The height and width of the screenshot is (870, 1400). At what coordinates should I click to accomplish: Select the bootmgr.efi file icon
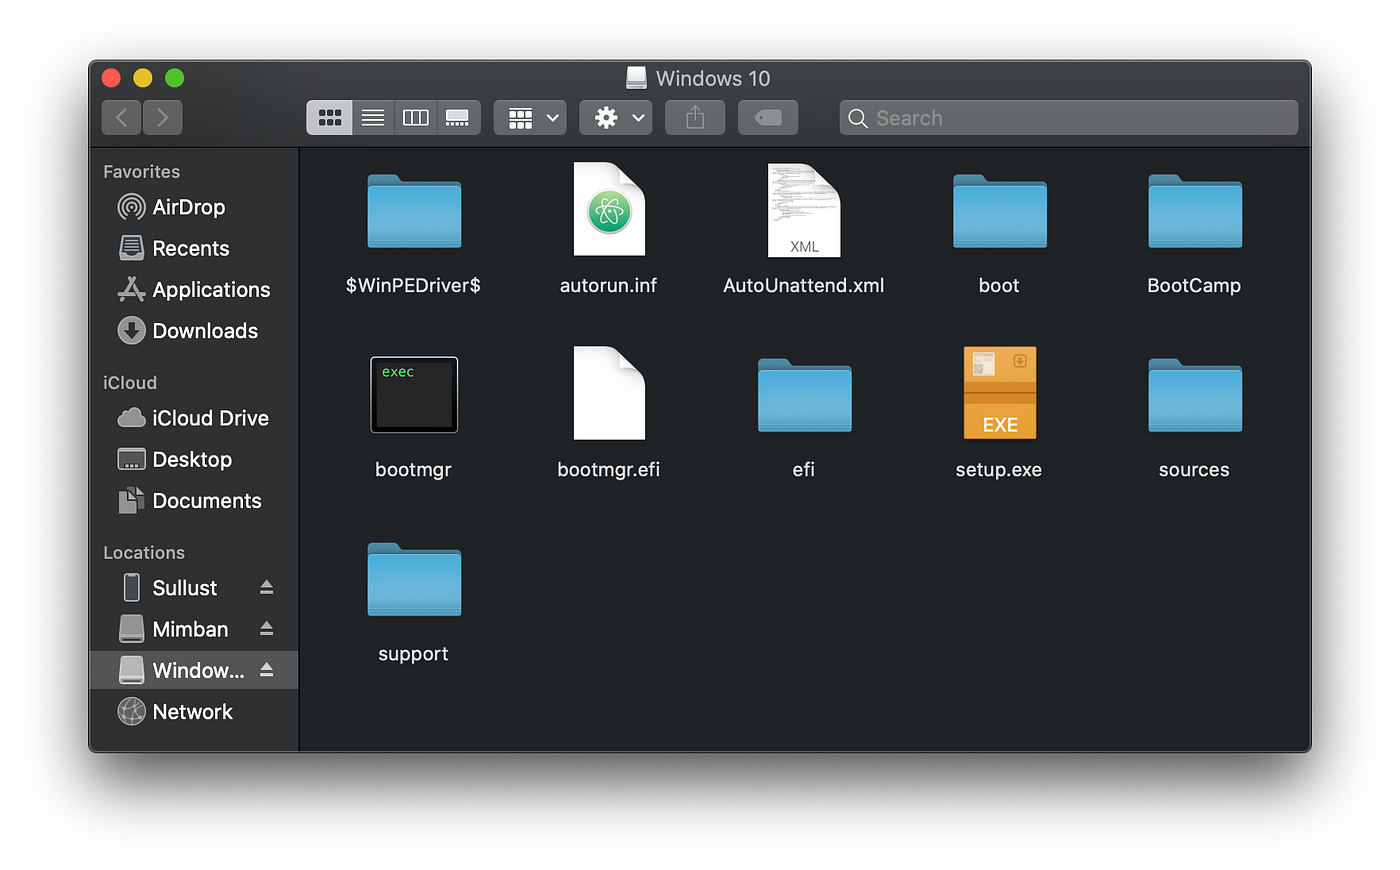tap(609, 393)
